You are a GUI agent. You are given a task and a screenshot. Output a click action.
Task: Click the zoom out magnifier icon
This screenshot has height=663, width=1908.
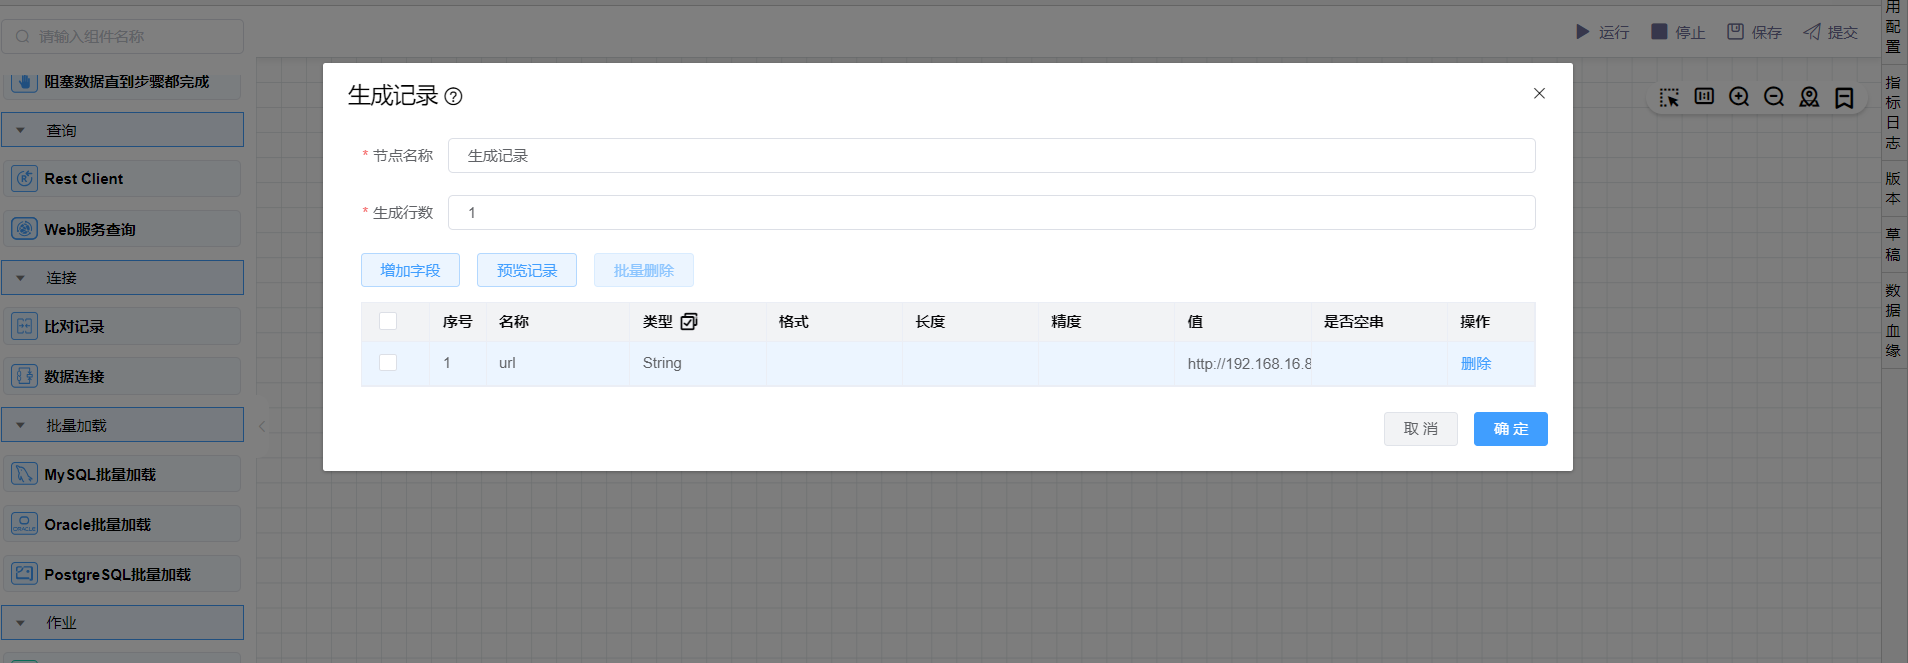tap(1774, 96)
